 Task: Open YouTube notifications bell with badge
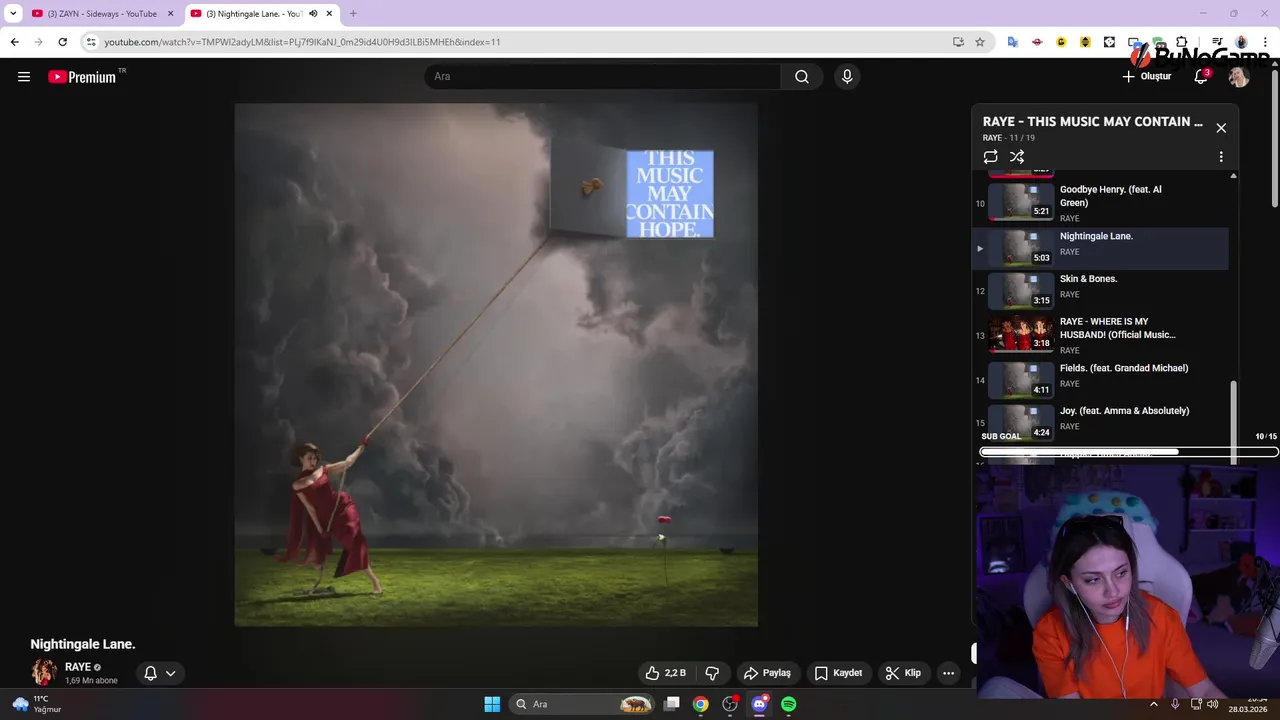tap(1201, 77)
